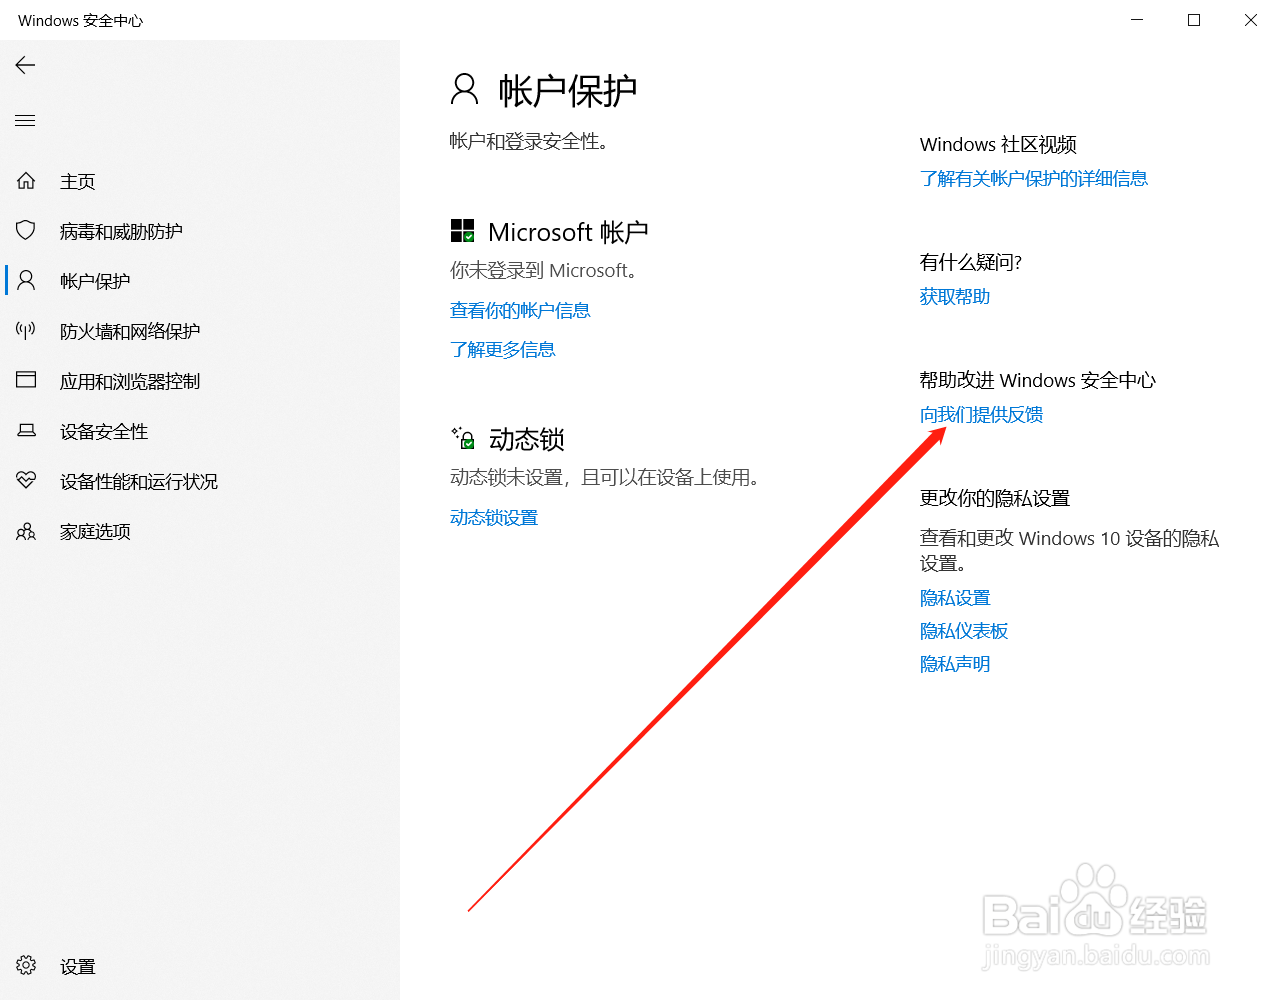Click the large account icon in the page header
The height and width of the screenshot is (1000, 1280).
click(x=465, y=90)
